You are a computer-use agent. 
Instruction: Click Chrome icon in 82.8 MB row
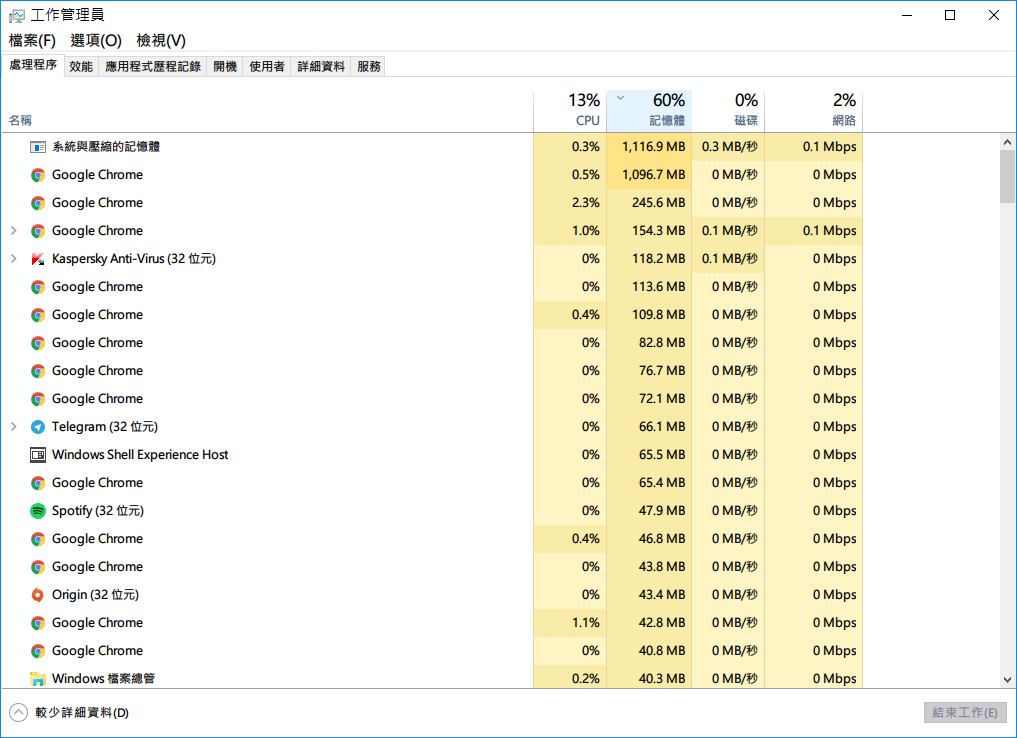click(38, 343)
